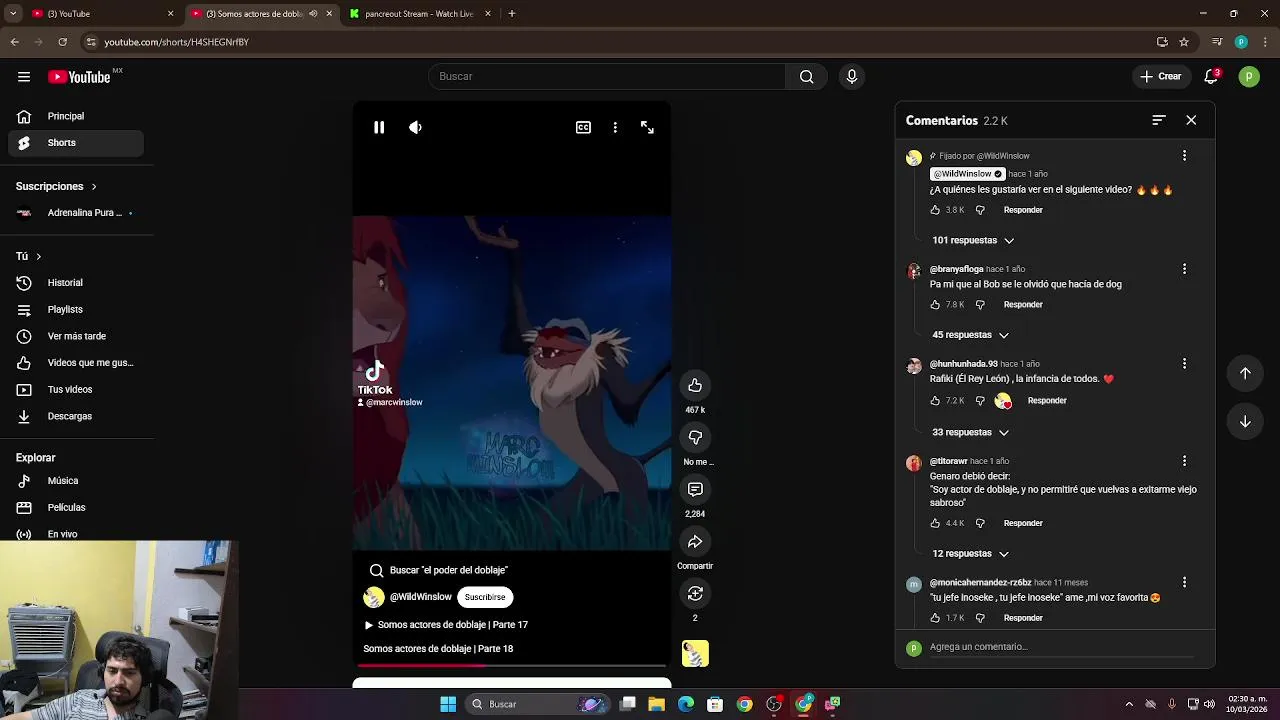Start voice search with the microphone
Screen dimensions: 1280x720
852,76
